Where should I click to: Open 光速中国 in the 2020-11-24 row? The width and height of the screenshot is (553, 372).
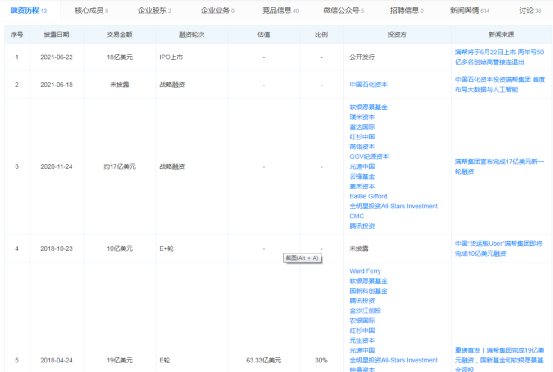coord(362,166)
